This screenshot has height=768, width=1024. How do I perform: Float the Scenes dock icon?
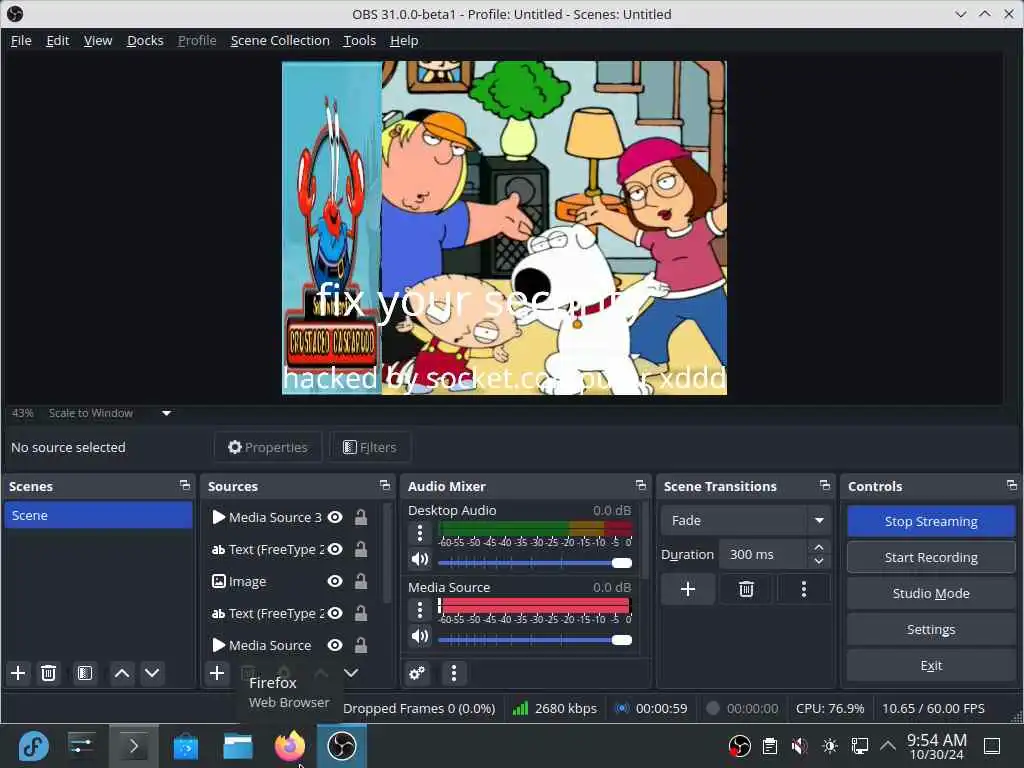point(185,485)
